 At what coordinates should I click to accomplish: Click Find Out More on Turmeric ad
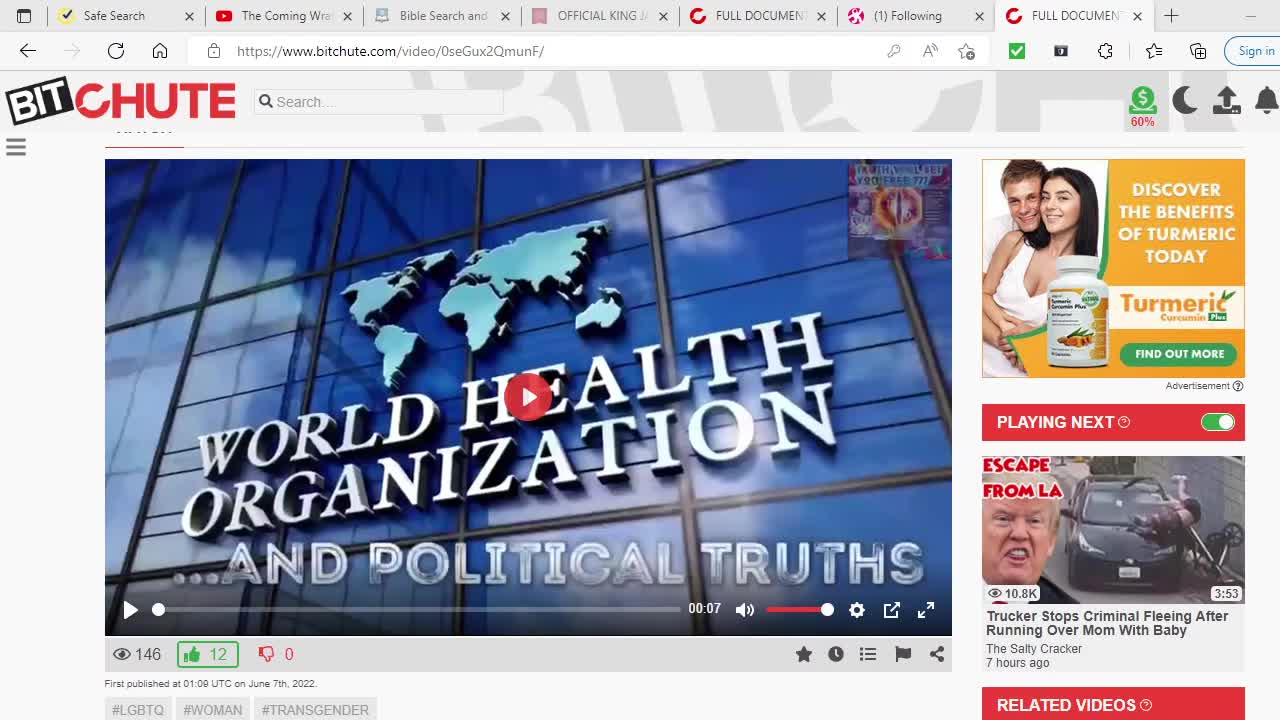1179,354
